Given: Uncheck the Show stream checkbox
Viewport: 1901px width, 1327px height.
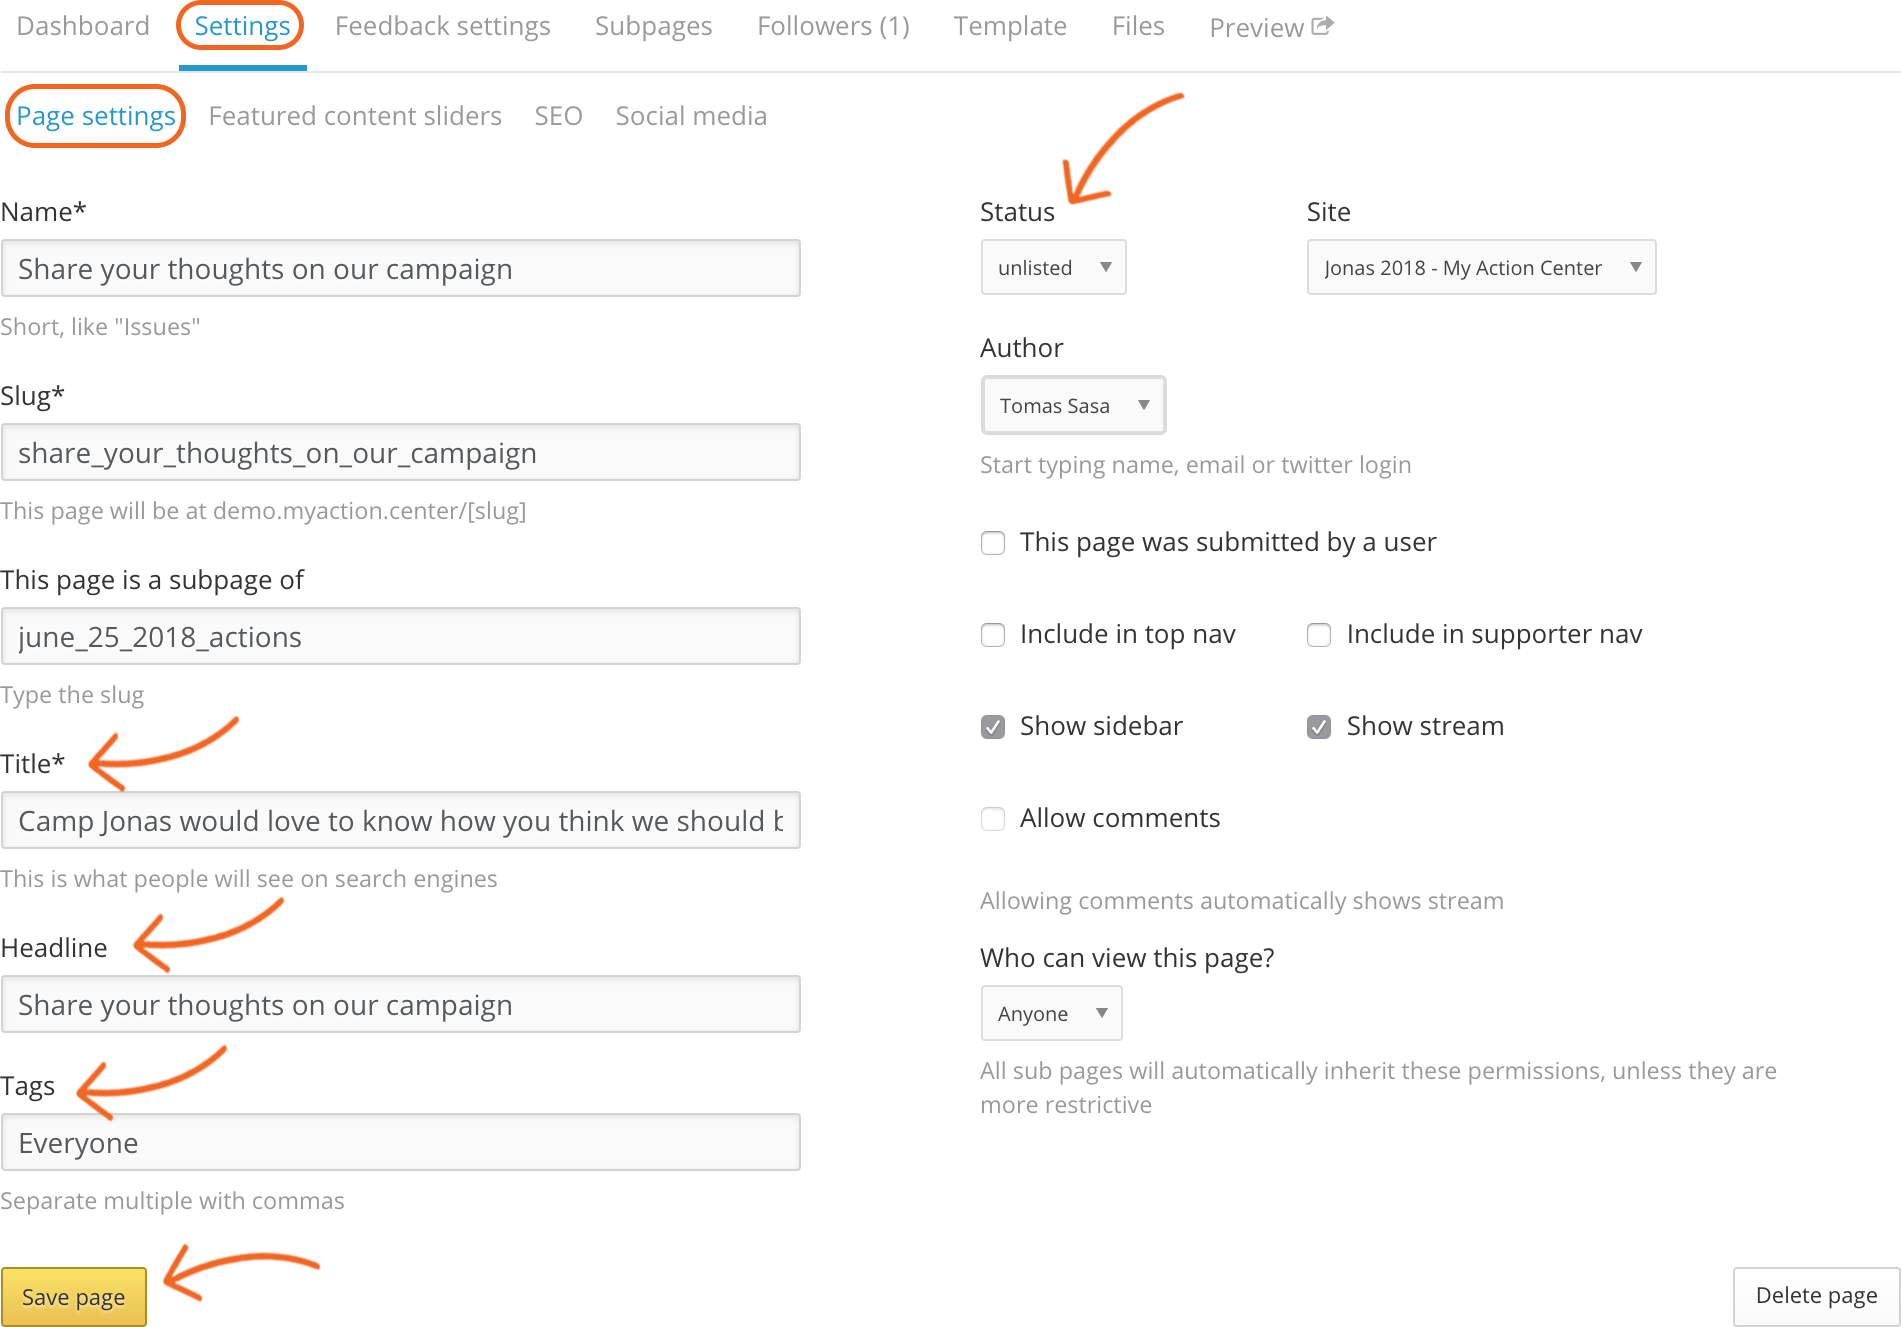Looking at the screenshot, I should click(1319, 727).
